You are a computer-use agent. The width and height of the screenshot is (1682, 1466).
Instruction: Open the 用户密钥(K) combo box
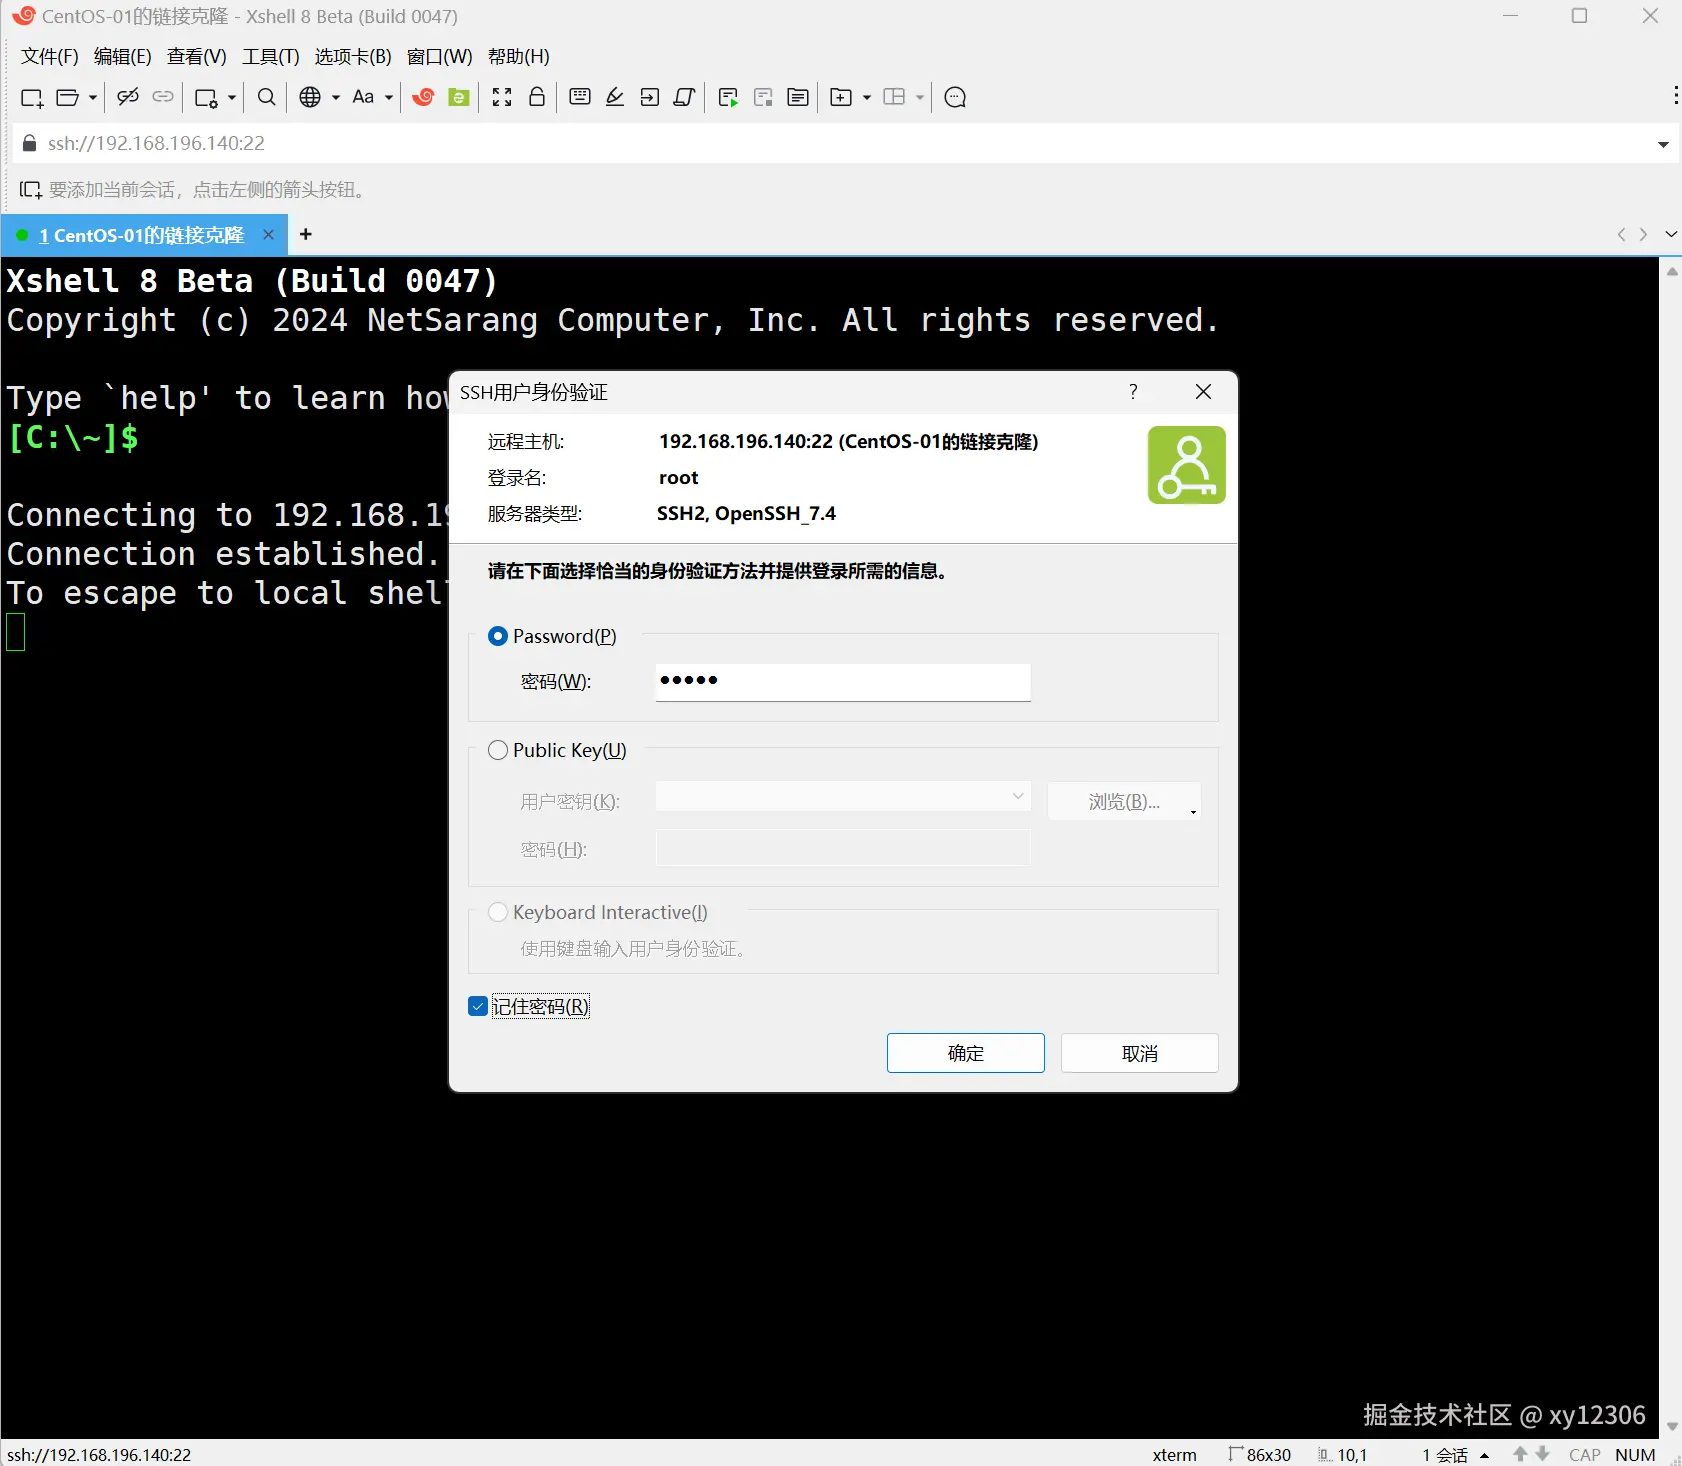click(x=843, y=797)
